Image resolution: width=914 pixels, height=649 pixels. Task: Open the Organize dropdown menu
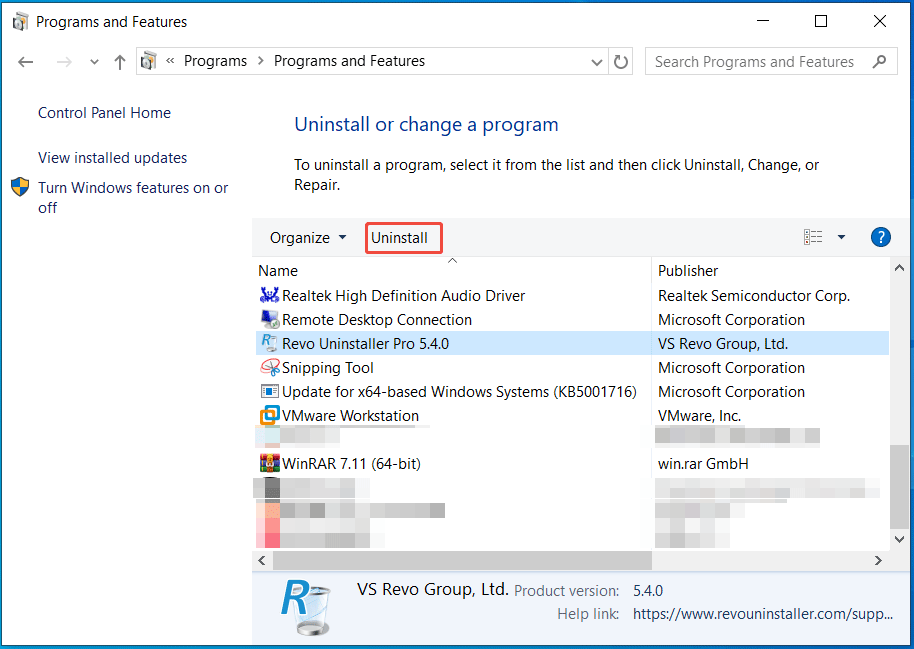306,237
